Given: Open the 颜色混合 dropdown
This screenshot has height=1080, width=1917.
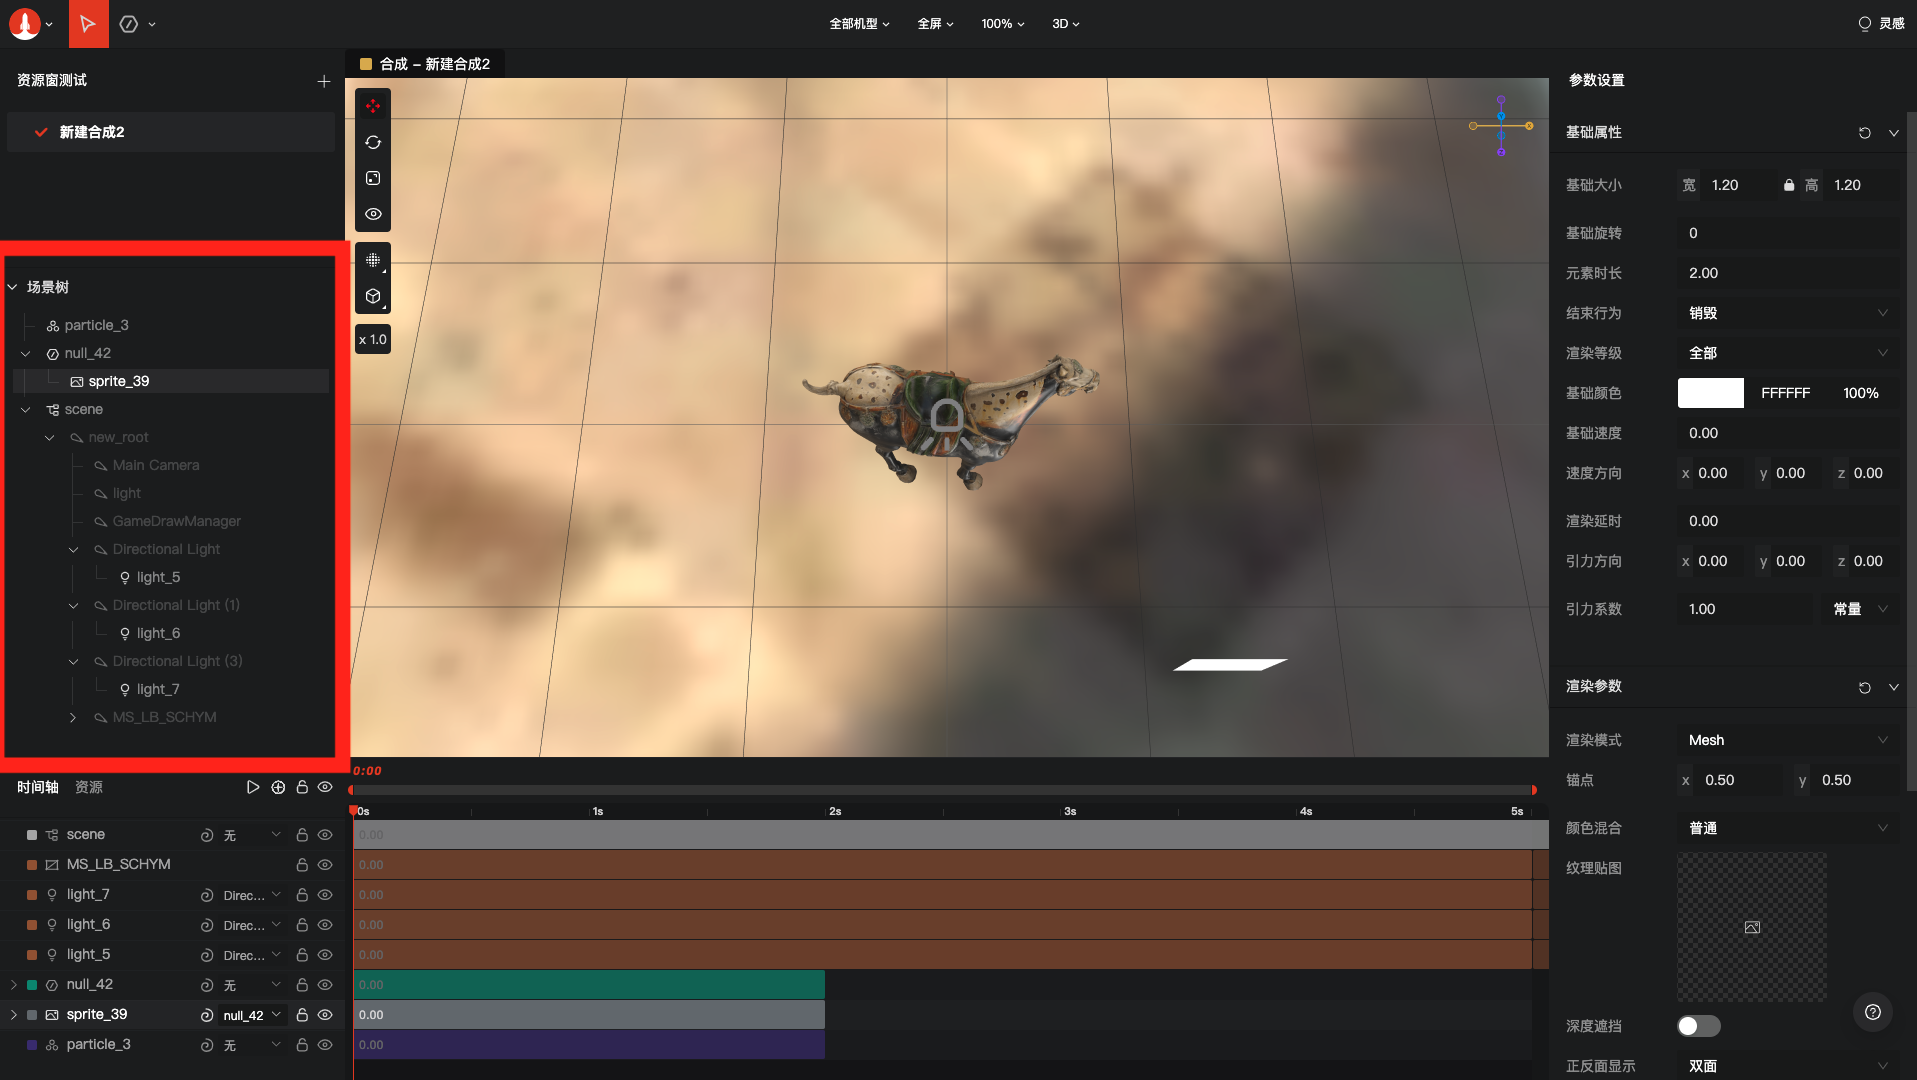Looking at the screenshot, I should pos(1788,828).
